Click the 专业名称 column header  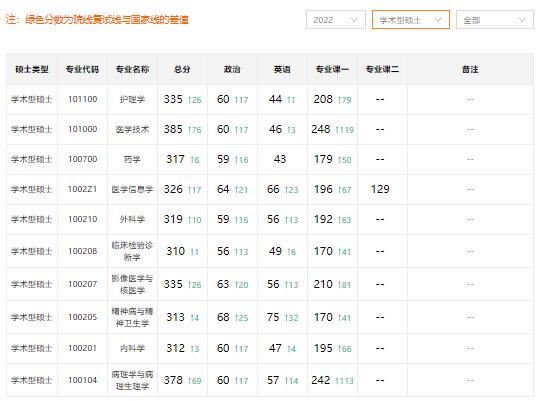[132, 69]
